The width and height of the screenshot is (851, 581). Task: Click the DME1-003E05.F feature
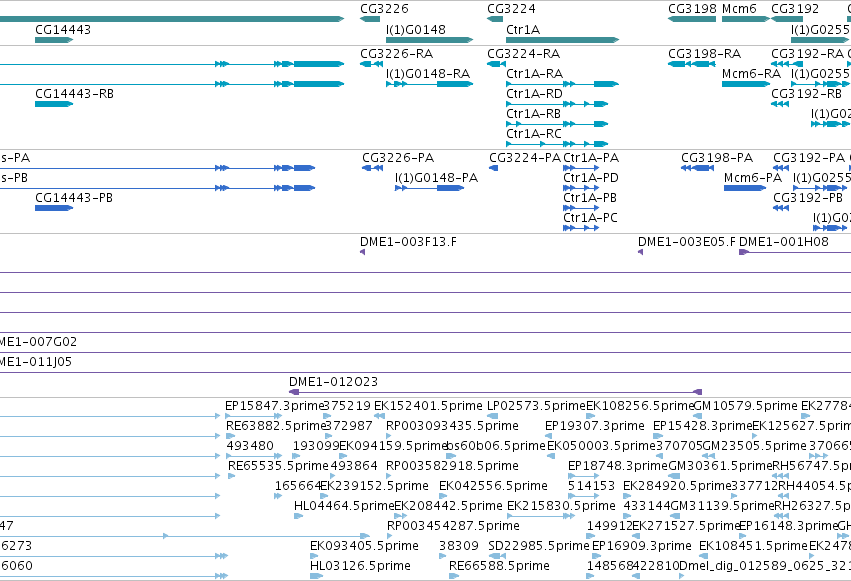pyautogui.click(x=640, y=252)
